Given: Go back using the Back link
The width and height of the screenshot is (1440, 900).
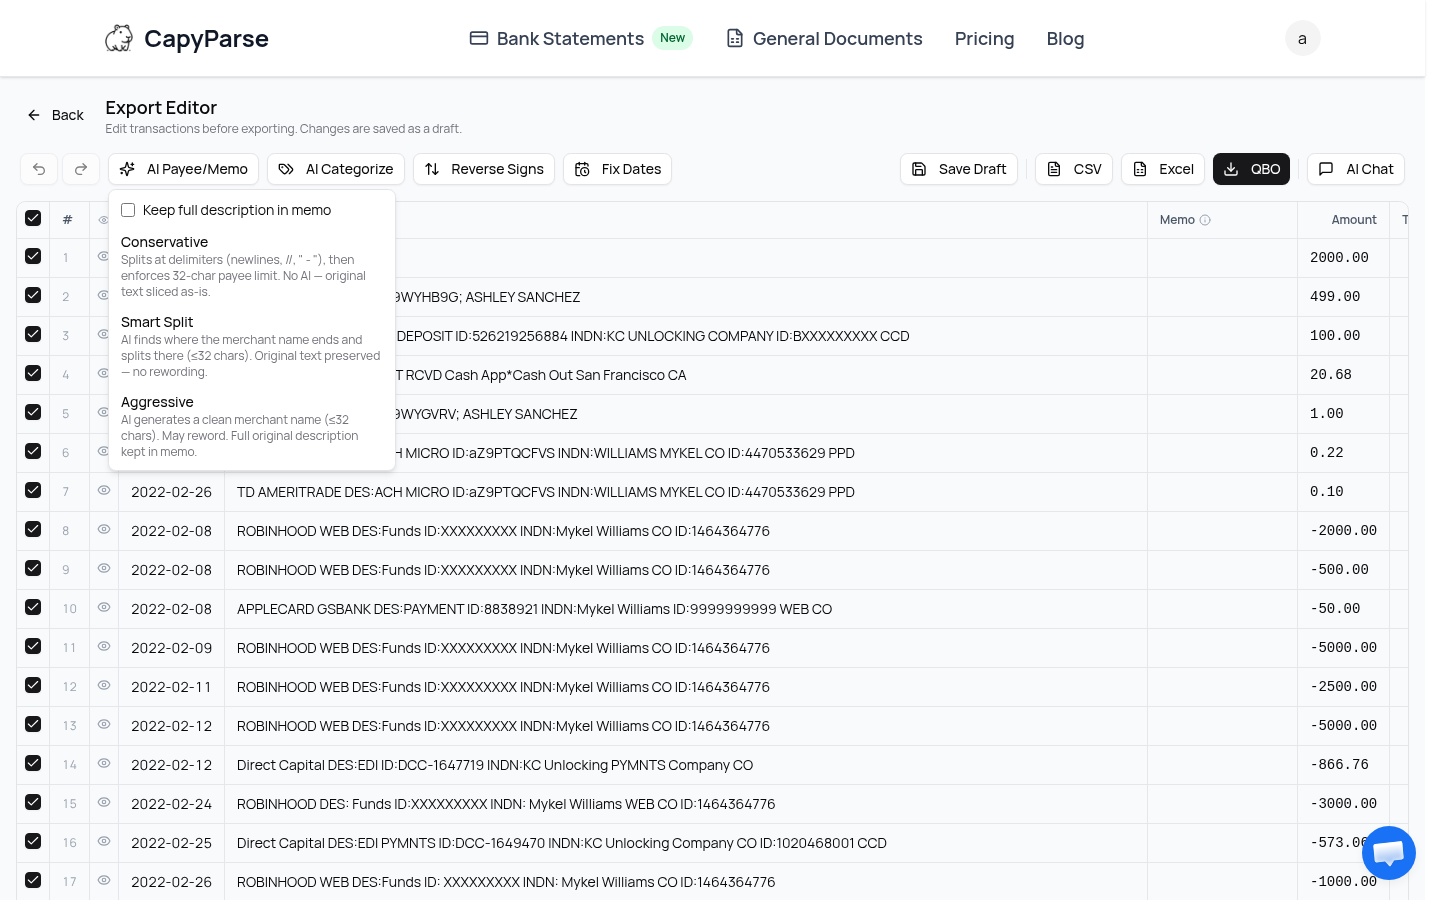Looking at the screenshot, I should pos(55,115).
